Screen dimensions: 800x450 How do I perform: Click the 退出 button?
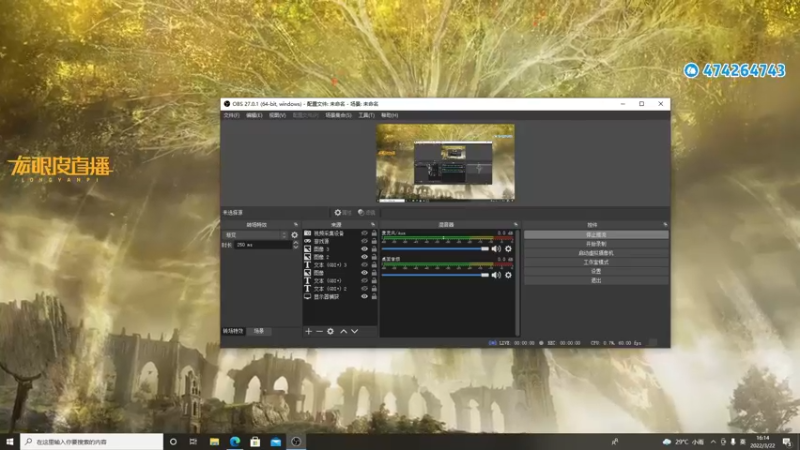point(596,281)
